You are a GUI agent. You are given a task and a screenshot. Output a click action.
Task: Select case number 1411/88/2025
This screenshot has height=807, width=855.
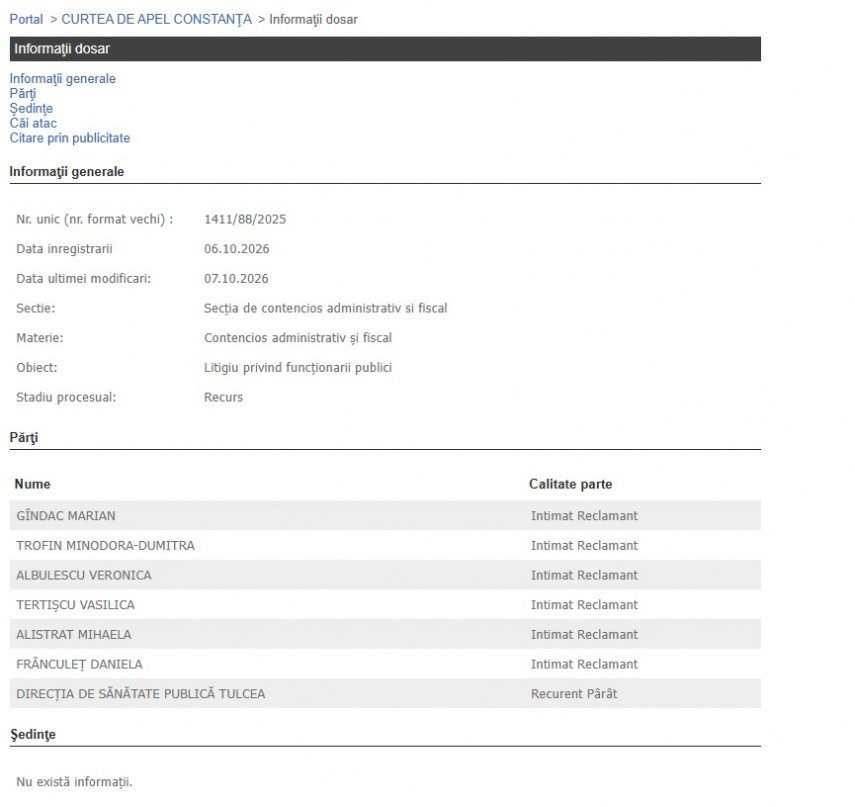click(245, 219)
